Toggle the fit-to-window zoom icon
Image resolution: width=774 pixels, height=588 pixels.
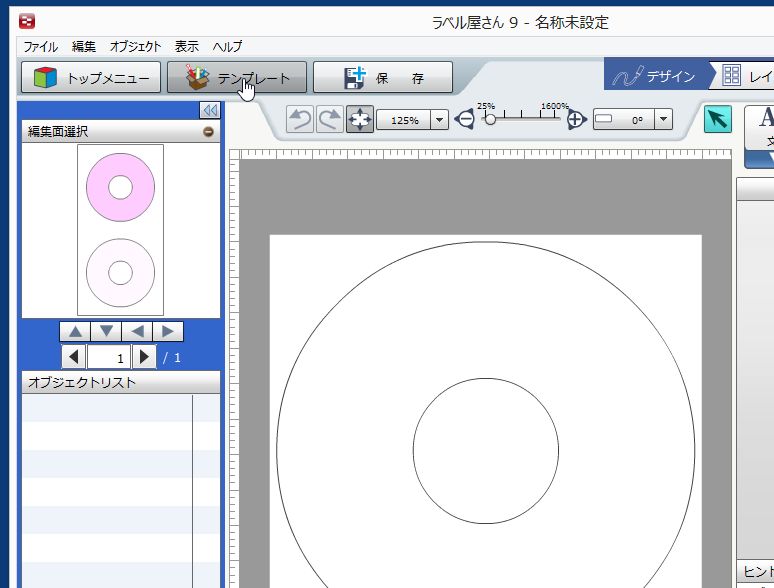(x=360, y=119)
